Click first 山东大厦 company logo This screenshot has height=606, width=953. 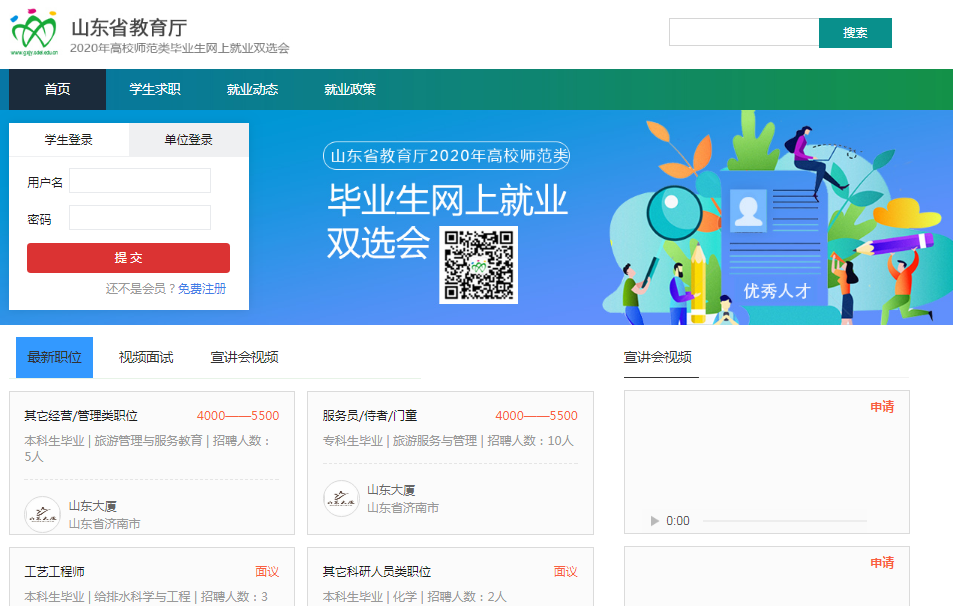tap(42, 514)
